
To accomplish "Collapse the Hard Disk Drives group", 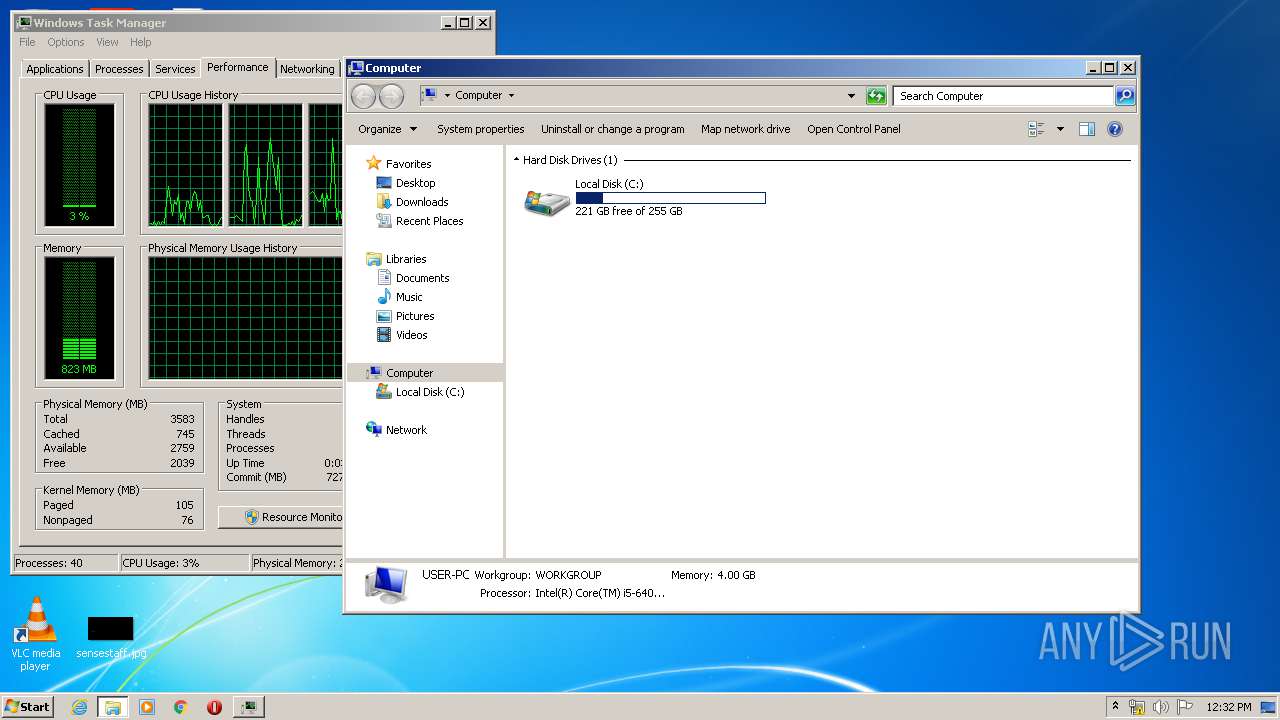I will pos(516,160).
